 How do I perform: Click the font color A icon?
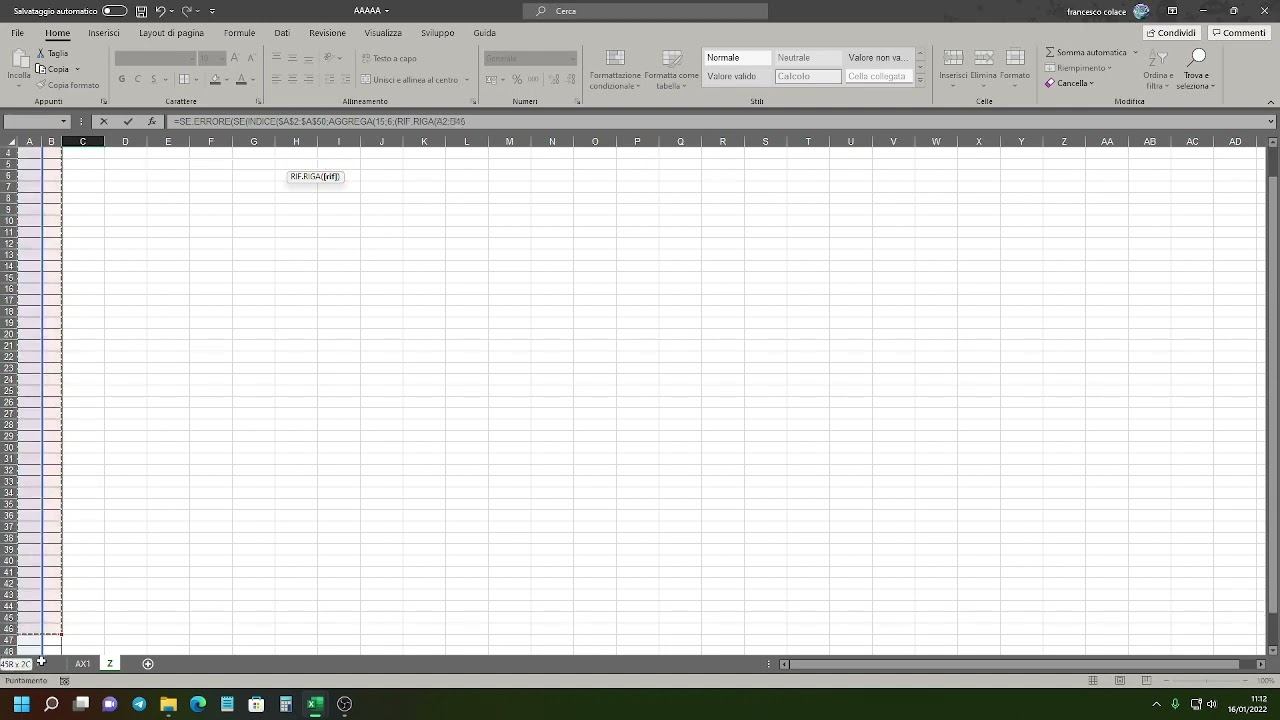click(241, 79)
